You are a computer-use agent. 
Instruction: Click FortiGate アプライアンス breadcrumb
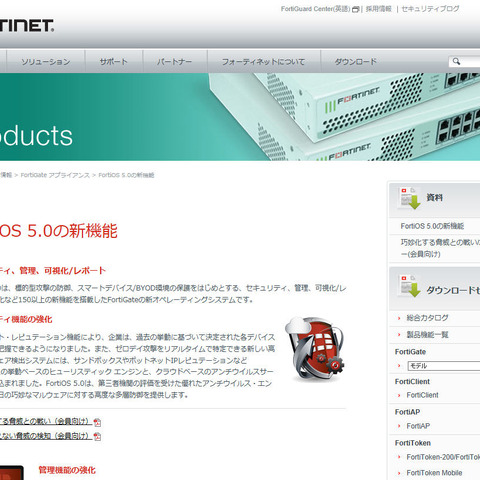tap(55, 175)
